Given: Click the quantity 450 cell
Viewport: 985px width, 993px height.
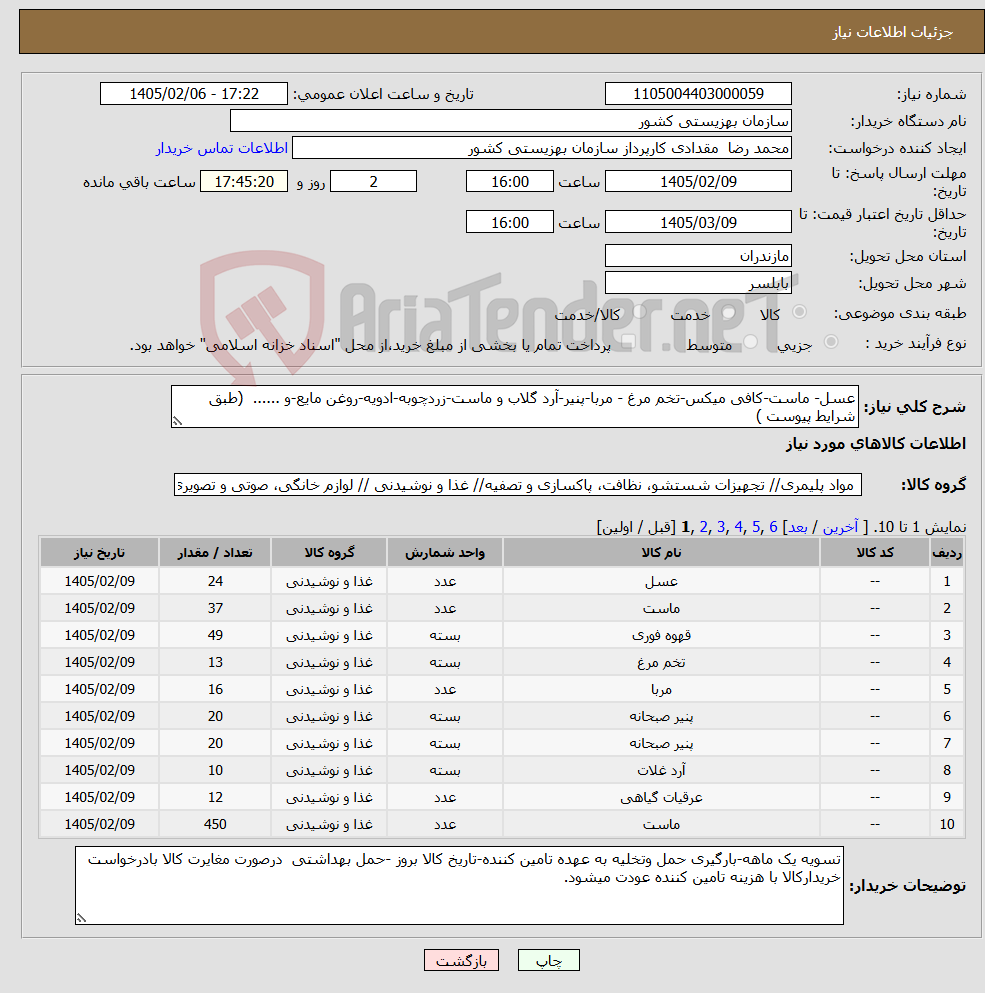Looking at the screenshot, I should tap(215, 824).
